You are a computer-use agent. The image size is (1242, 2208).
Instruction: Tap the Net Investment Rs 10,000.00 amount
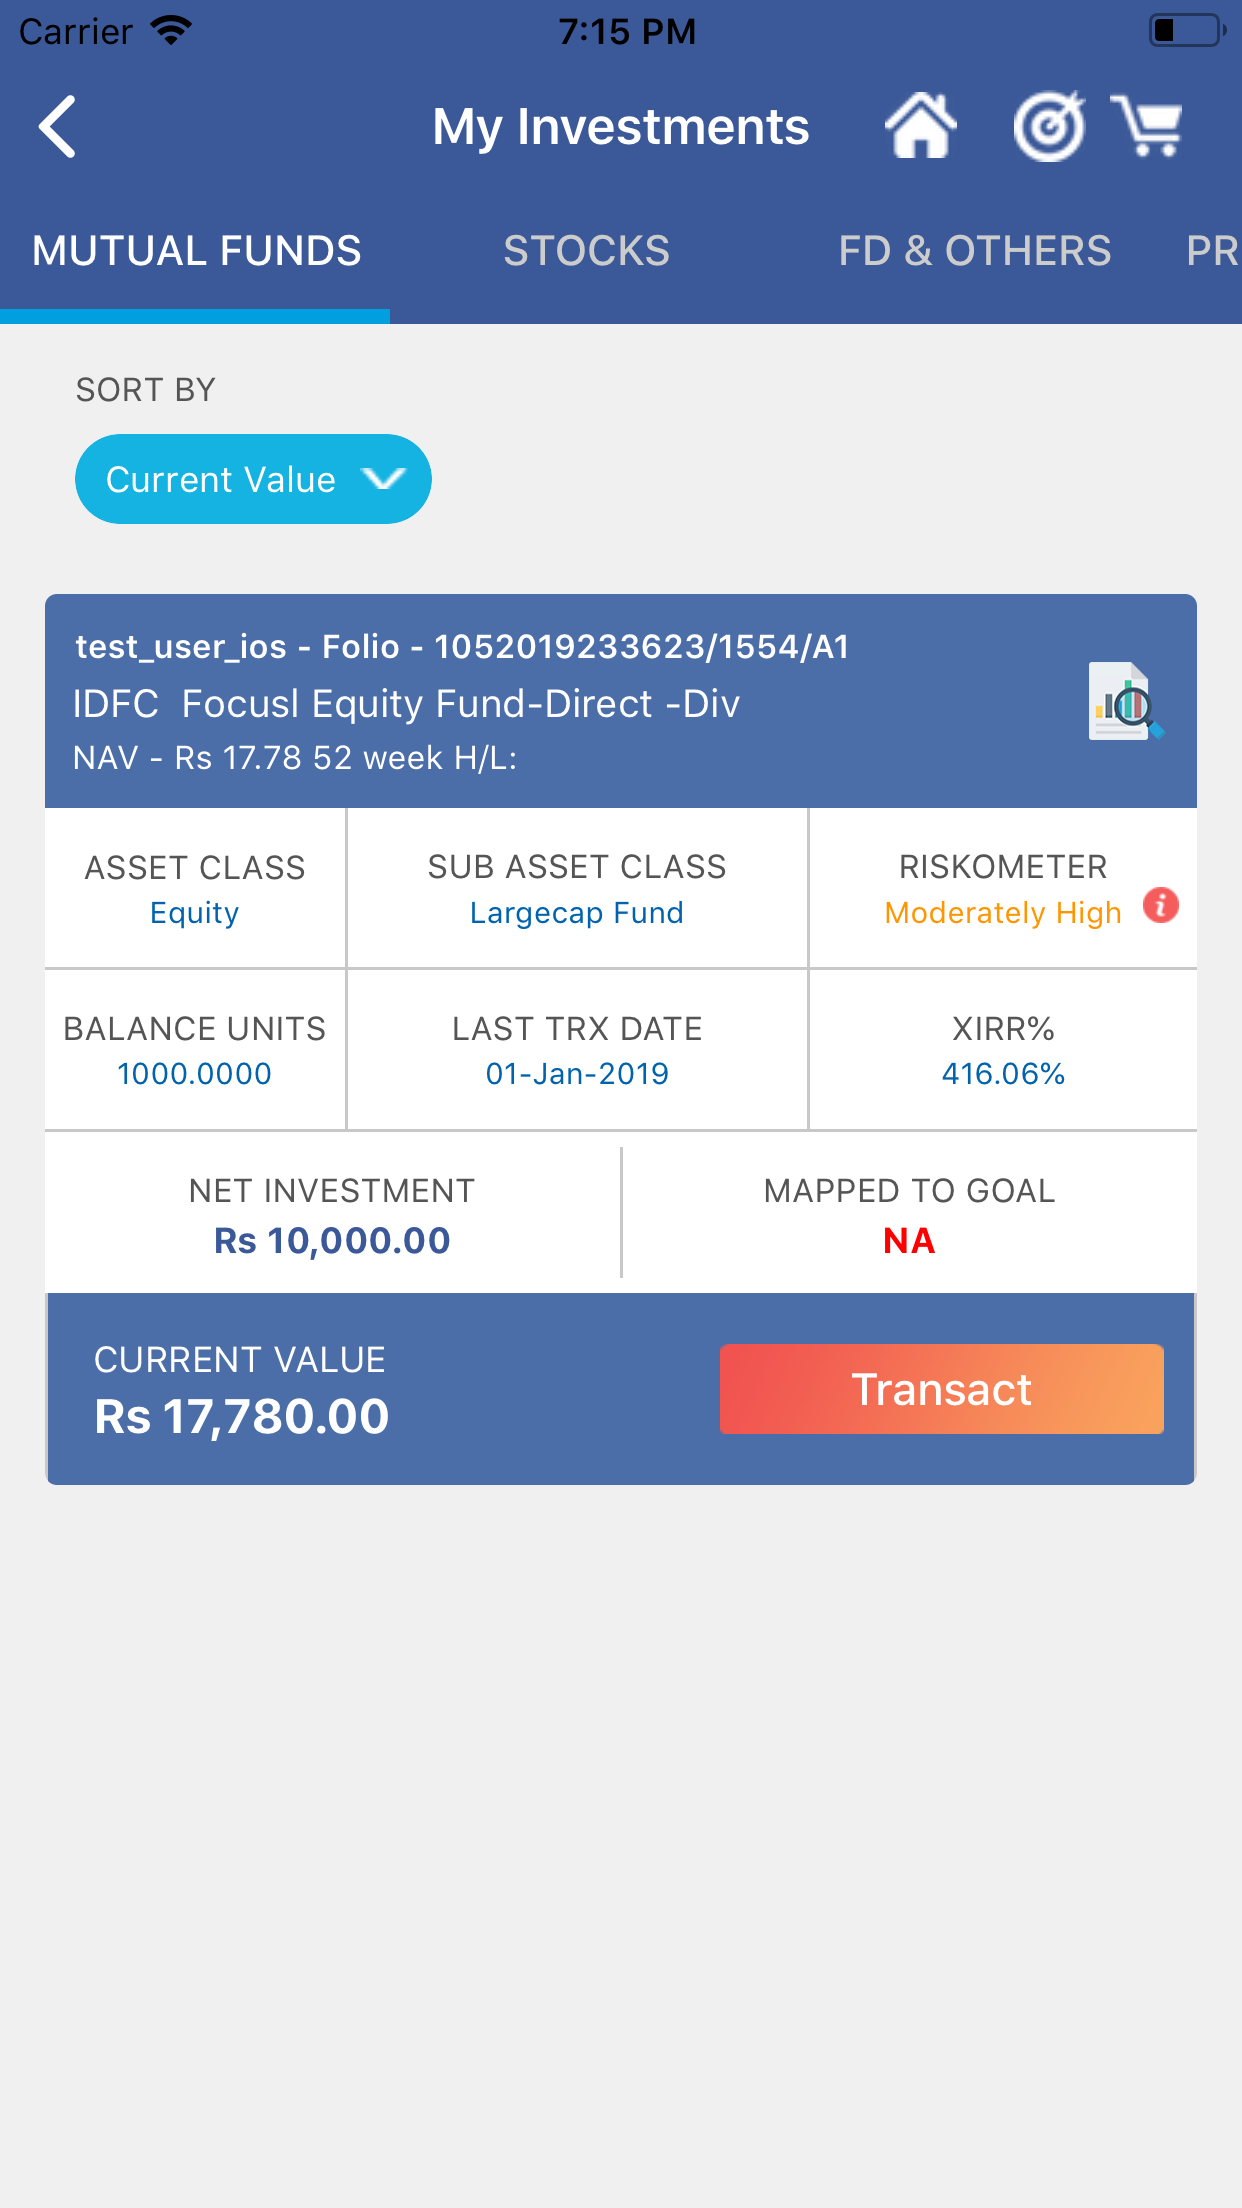(x=332, y=1241)
